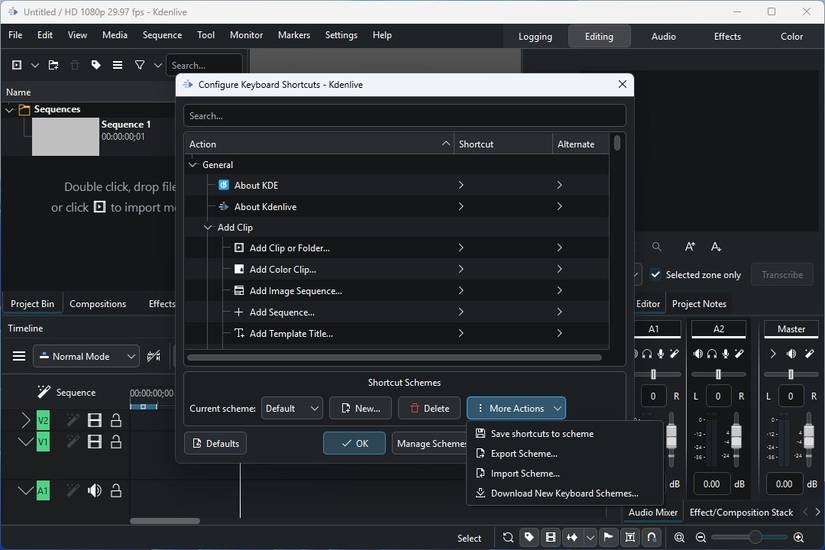Choose Download New Keyboard Schemes
This screenshot has height=550, width=825.
pyautogui.click(x=564, y=494)
